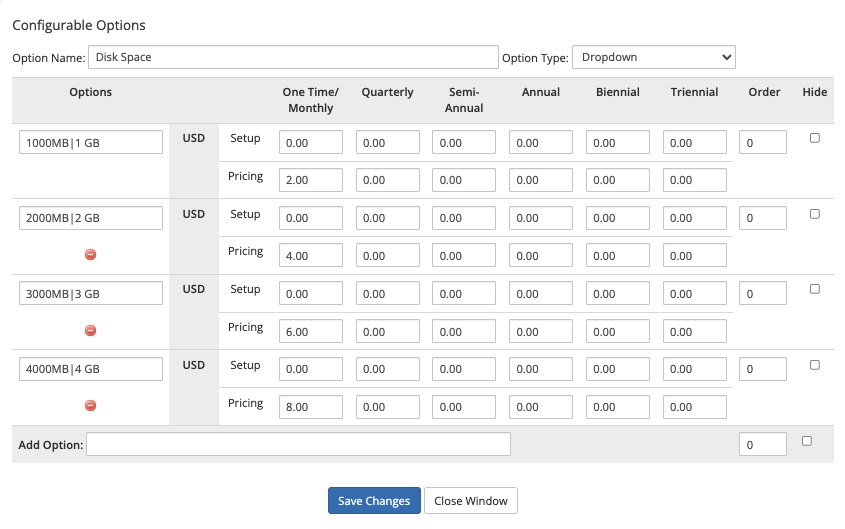Select Semi-Annual Pricing field for 3000MB|3 GB
The height and width of the screenshot is (529, 845).
tap(463, 331)
